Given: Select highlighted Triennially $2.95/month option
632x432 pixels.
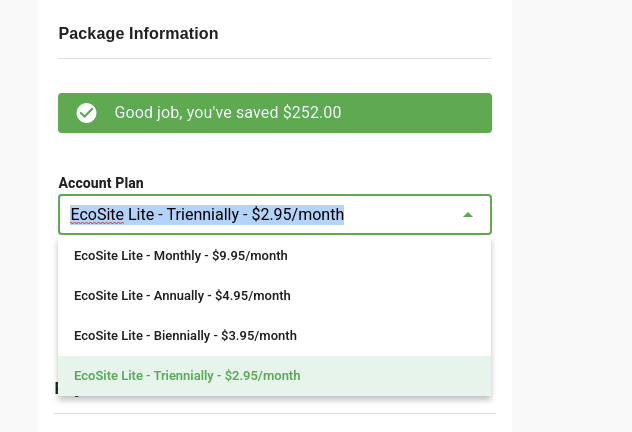Looking at the screenshot, I should pos(274,376).
